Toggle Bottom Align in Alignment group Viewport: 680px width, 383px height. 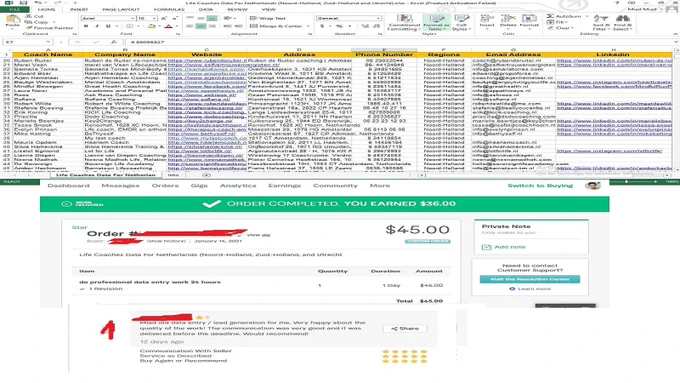coord(212,19)
